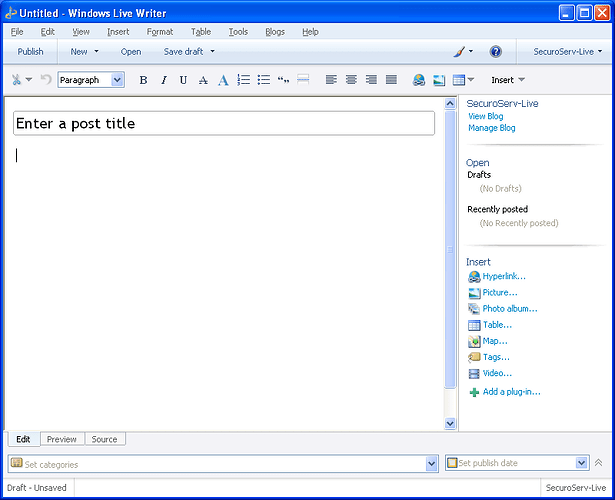Viewport: 615px width, 500px height.
Task: Click the View Blog link
Action: [486, 116]
